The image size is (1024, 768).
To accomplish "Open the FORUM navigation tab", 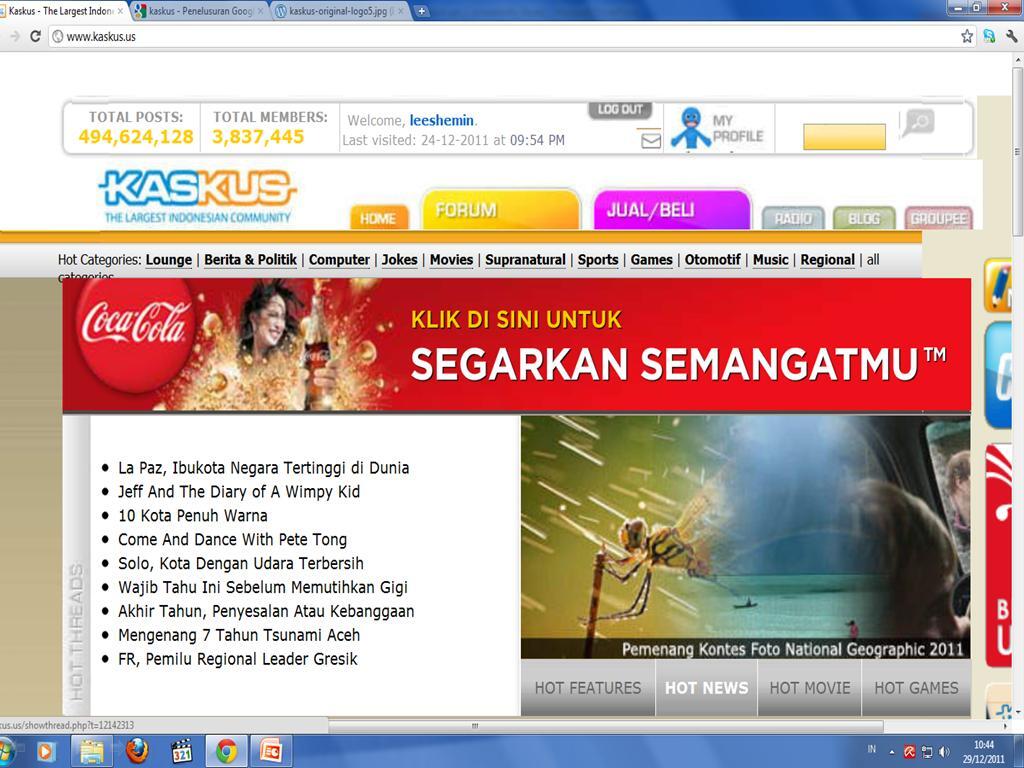I will (500, 210).
